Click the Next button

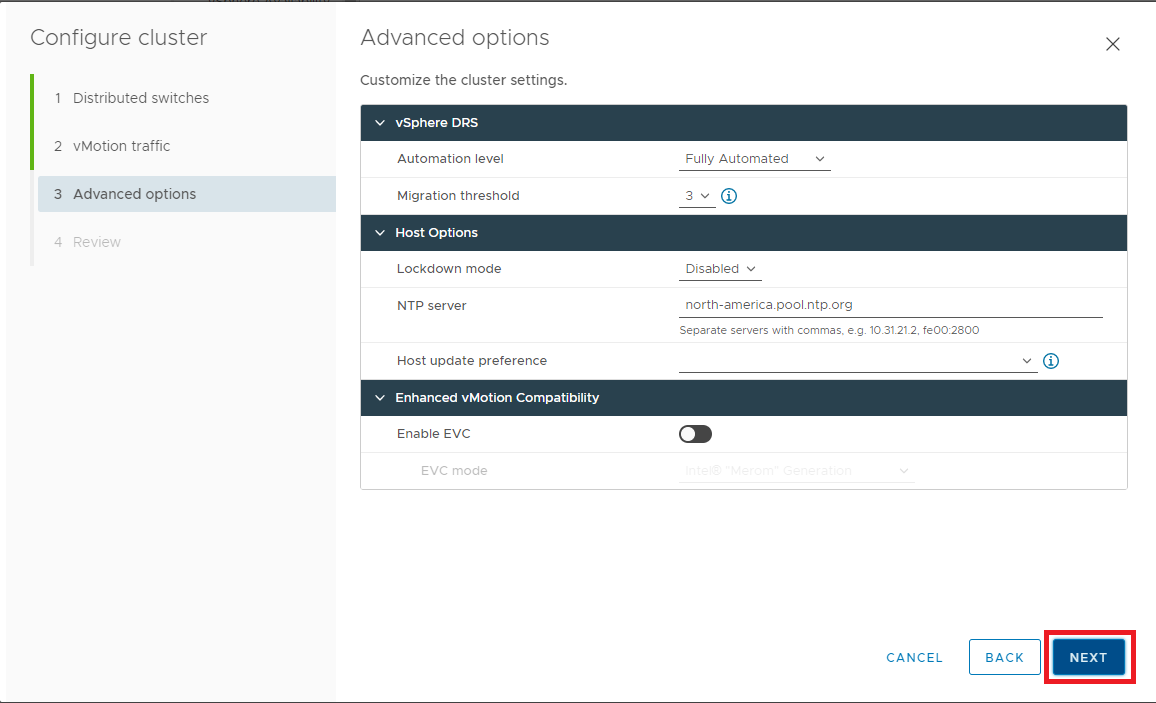tap(1088, 657)
